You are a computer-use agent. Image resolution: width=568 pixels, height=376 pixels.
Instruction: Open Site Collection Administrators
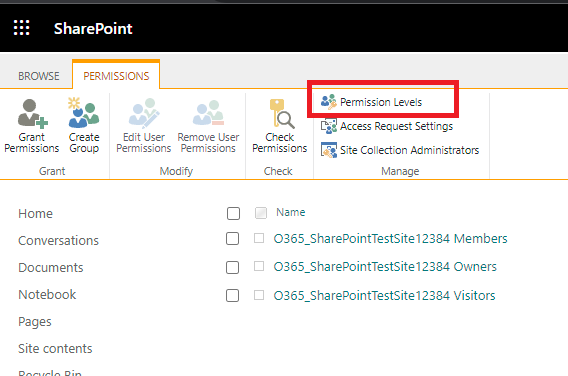pos(409,150)
